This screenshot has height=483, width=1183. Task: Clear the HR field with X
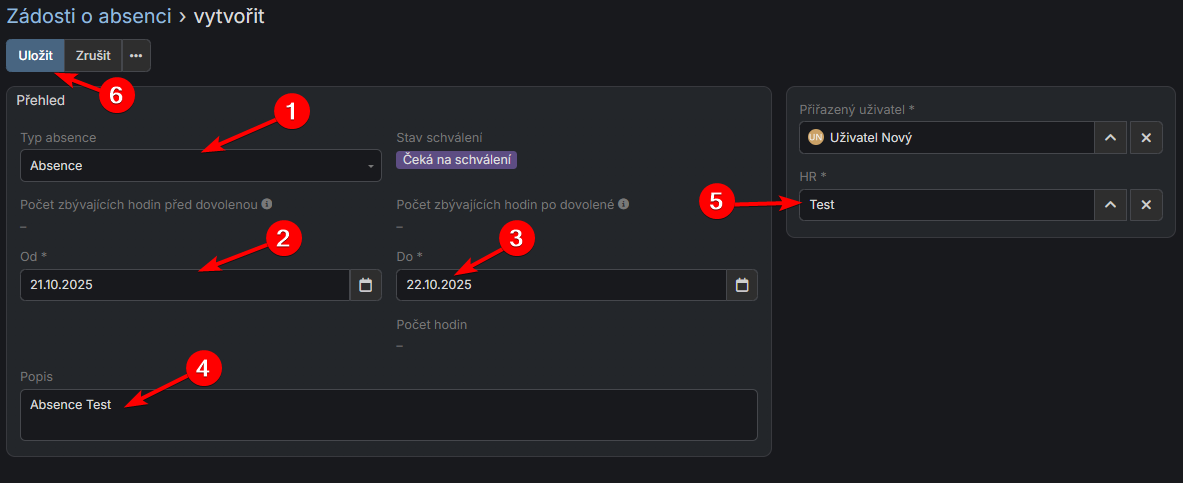pos(1146,205)
